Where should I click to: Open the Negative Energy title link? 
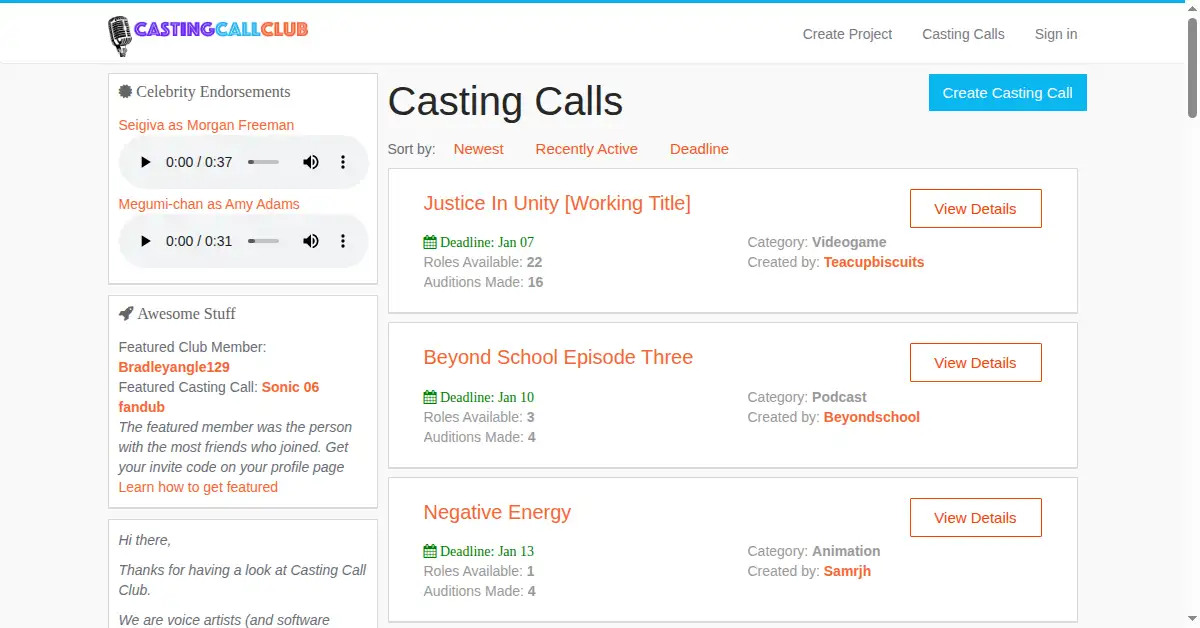[x=497, y=512]
